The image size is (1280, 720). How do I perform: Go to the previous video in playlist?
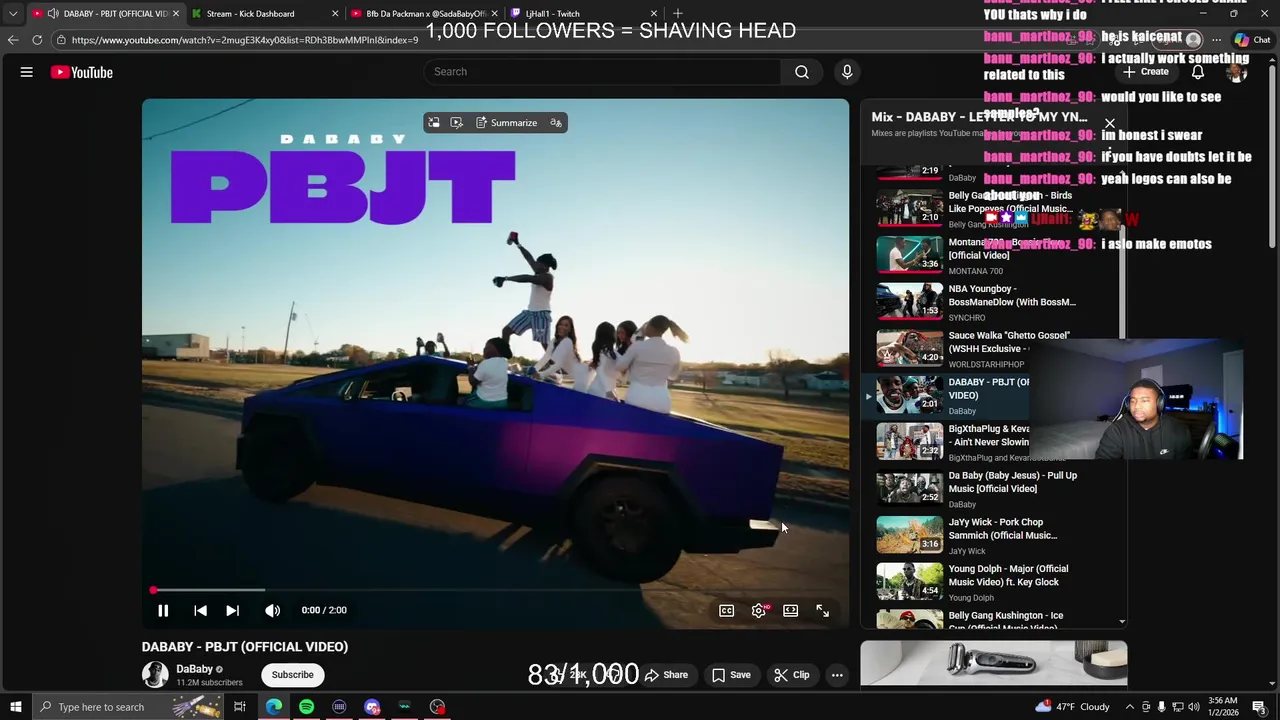coord(200,610)
